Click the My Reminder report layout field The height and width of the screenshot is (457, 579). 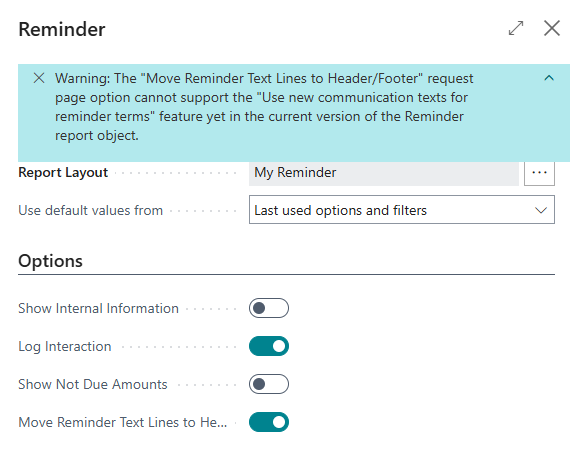384,173
